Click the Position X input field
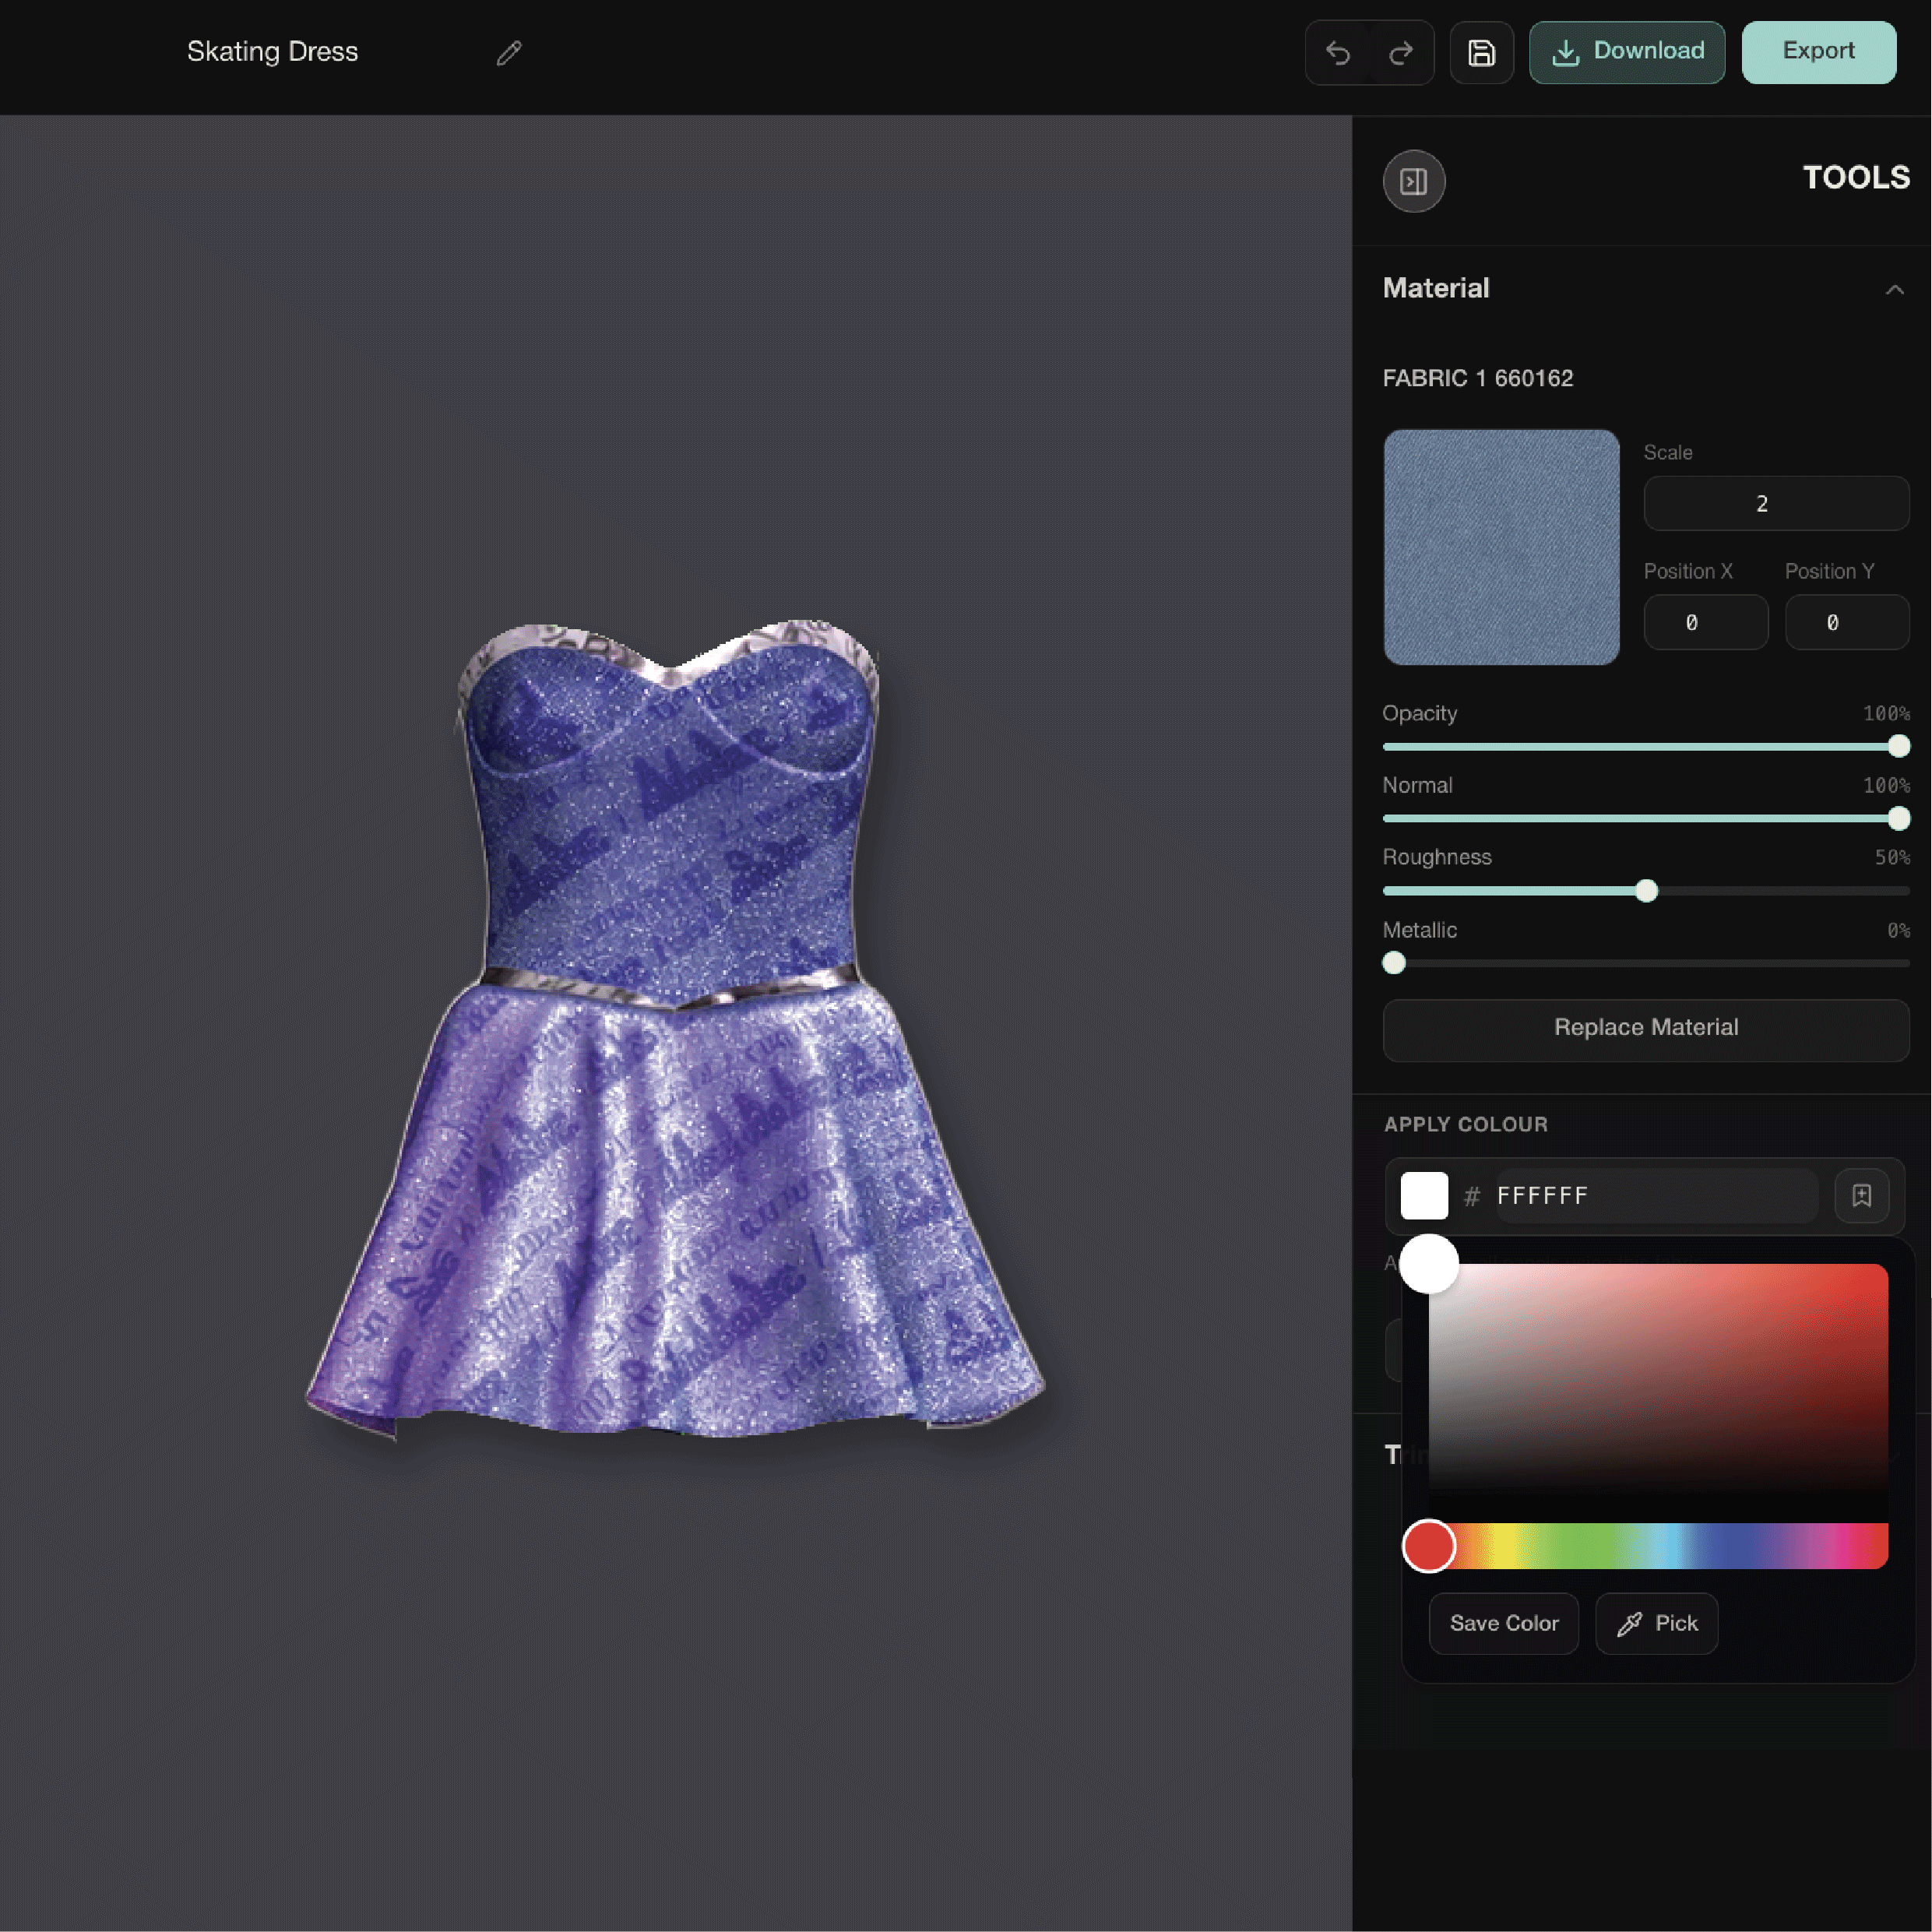The image size is (1932, 1932). click(x=1705, y=623)
